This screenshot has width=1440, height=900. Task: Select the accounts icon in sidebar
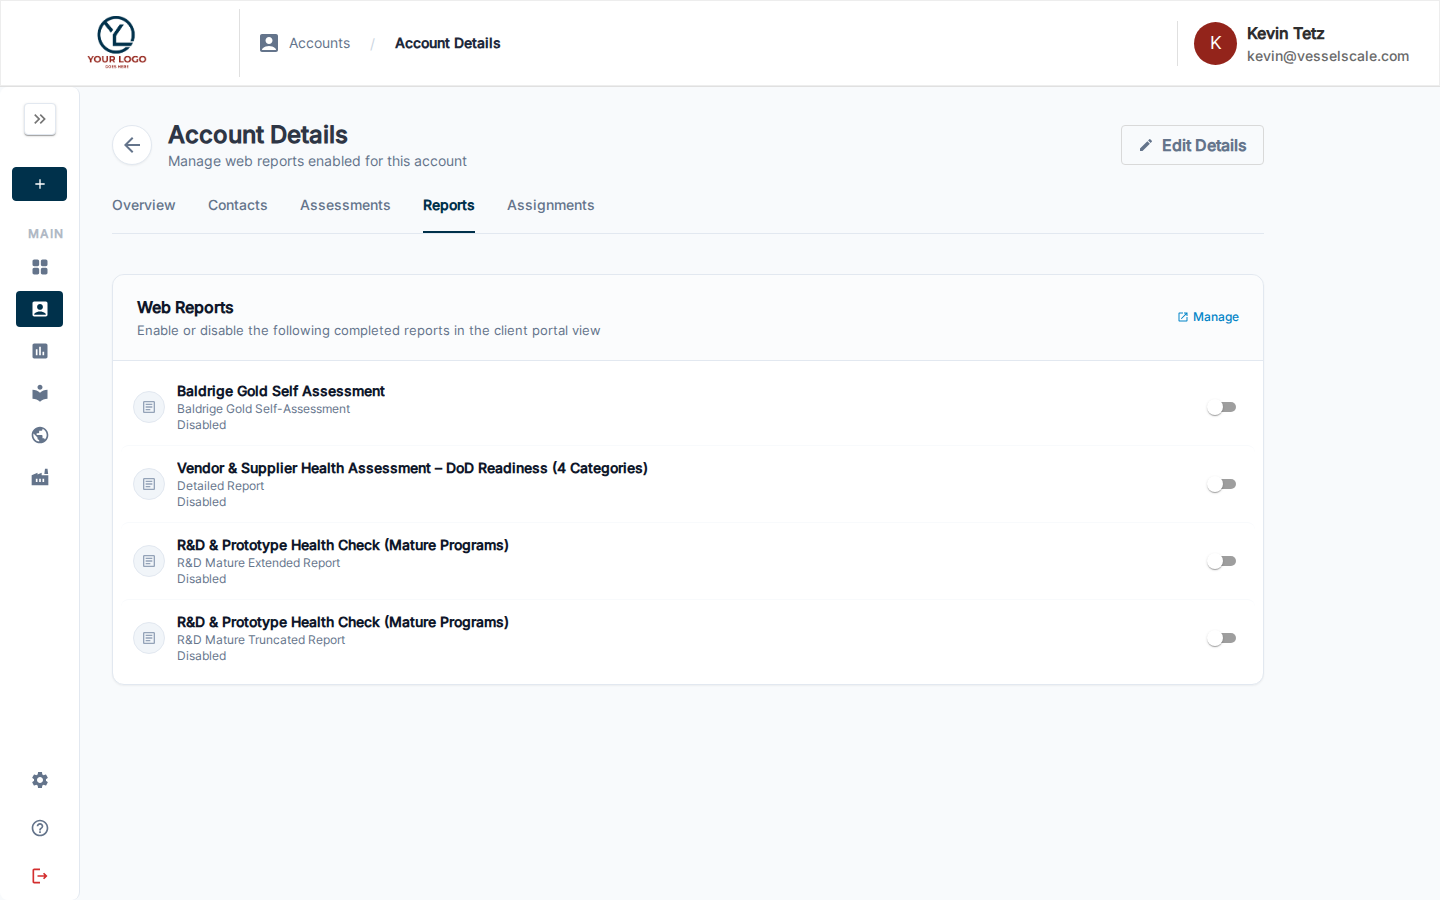(x=40, y=309)
